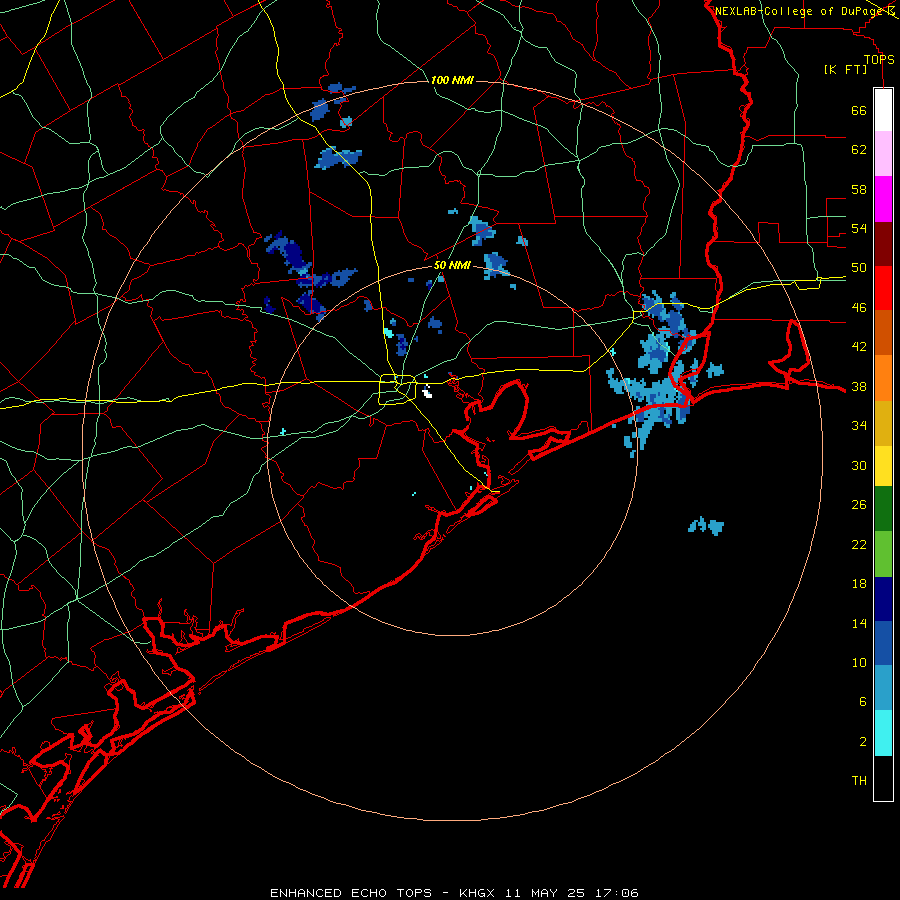This screenshot has height=900, width=900.
Task: Click the "10" legend value
Action: (x=859, y=662)
